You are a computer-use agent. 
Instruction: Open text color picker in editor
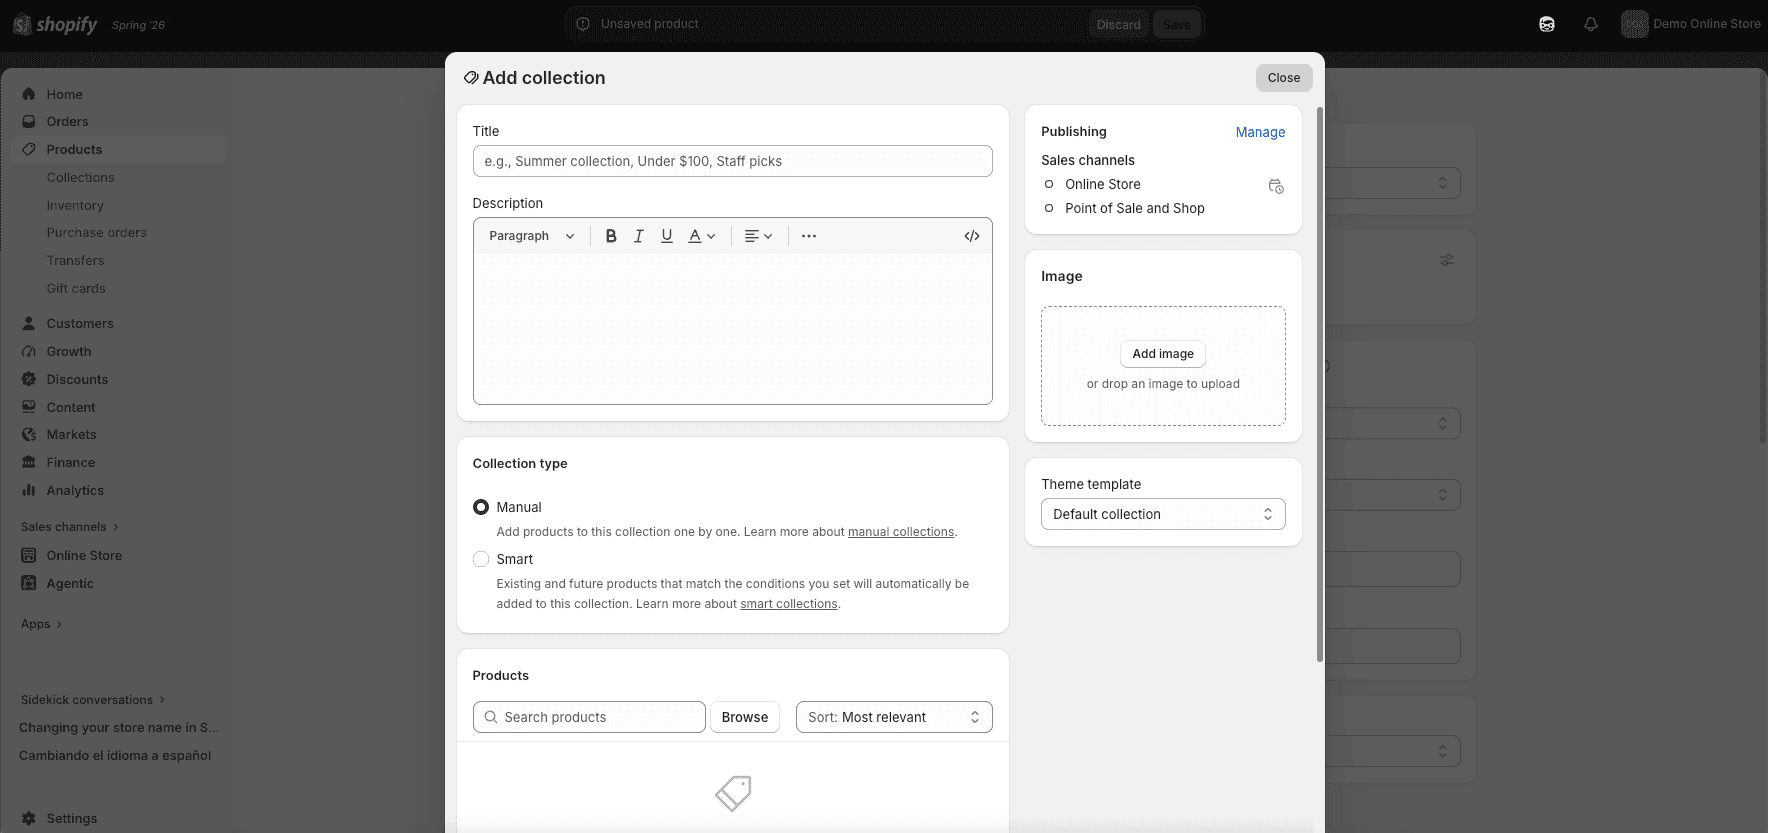[702, 236]
